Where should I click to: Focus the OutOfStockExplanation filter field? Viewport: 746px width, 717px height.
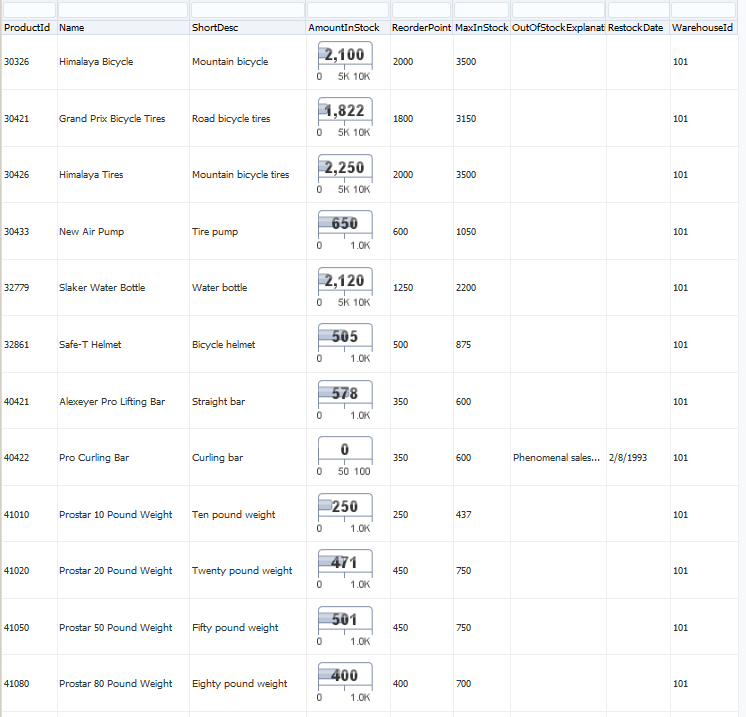559,10
